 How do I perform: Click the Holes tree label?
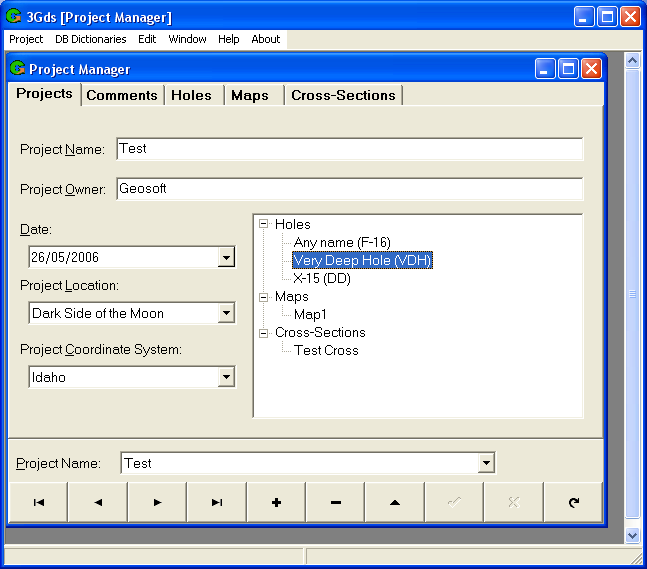[x=293, y=224]
